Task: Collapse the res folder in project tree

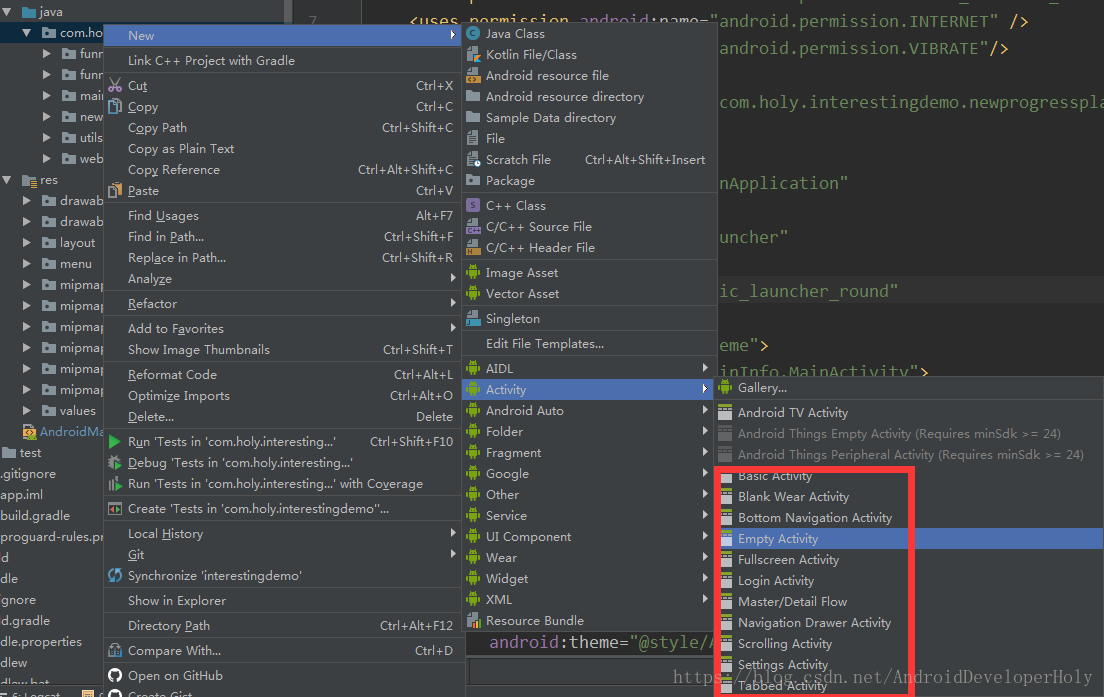Action: [x=7, y=180]
